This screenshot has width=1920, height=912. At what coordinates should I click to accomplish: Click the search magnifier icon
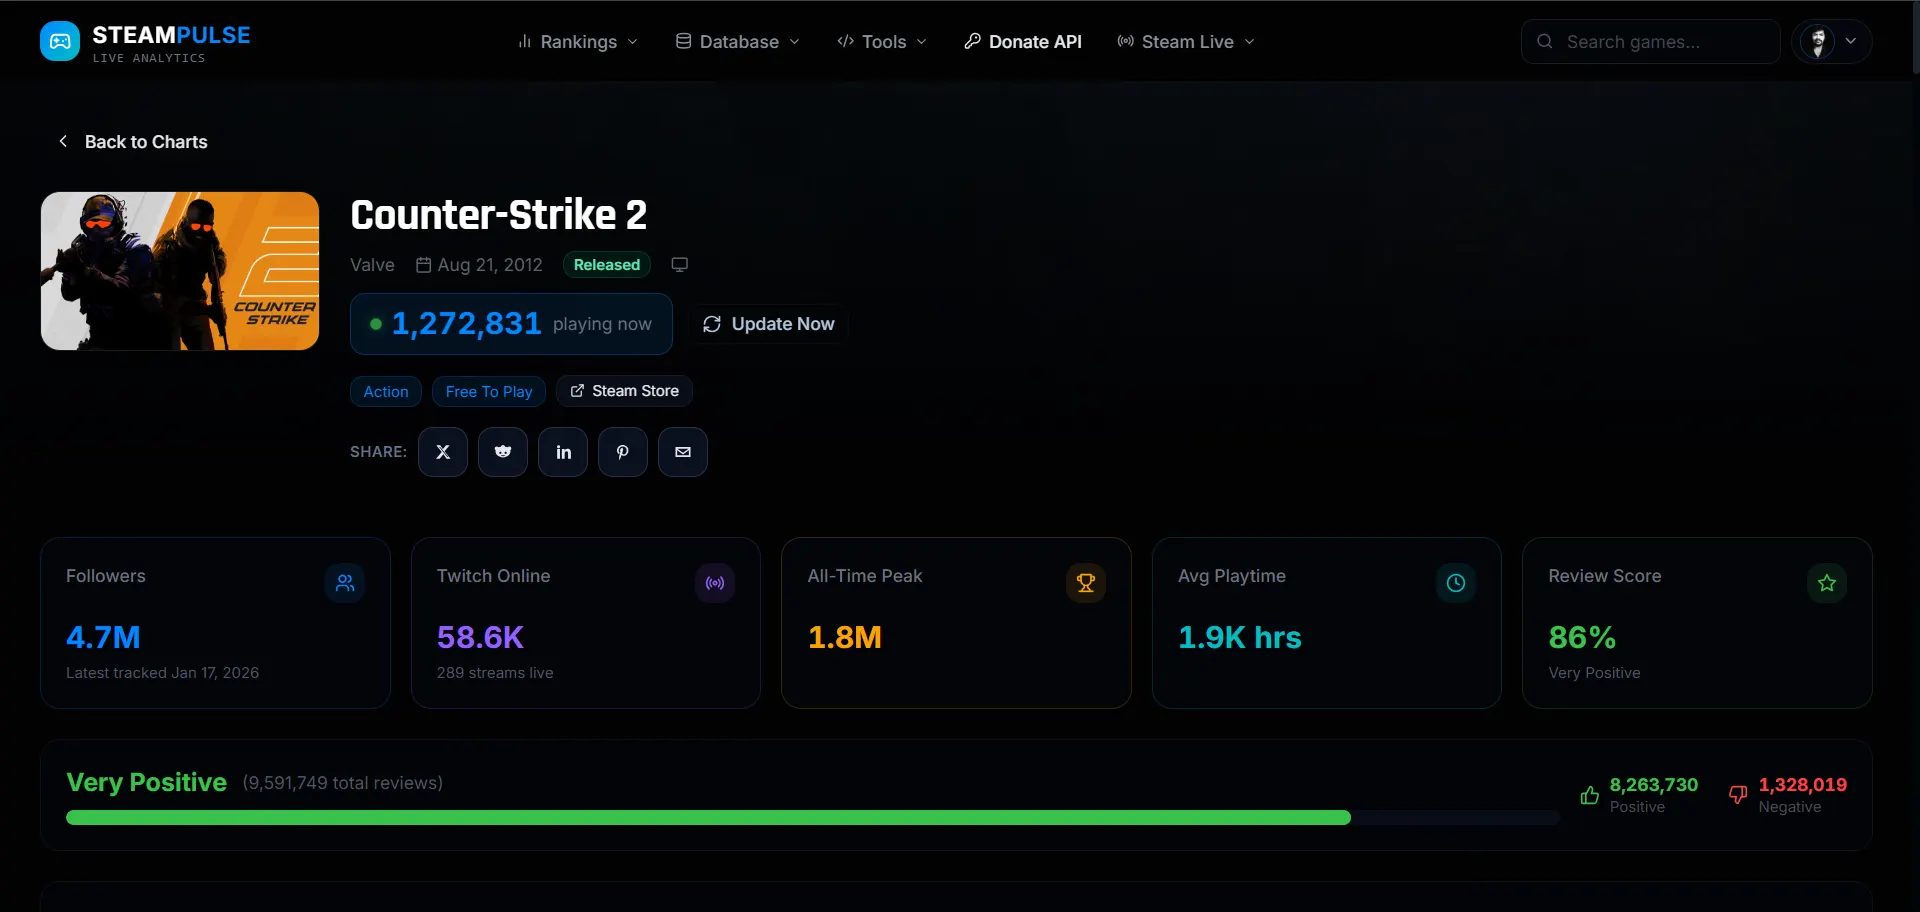pos(1545,41)
